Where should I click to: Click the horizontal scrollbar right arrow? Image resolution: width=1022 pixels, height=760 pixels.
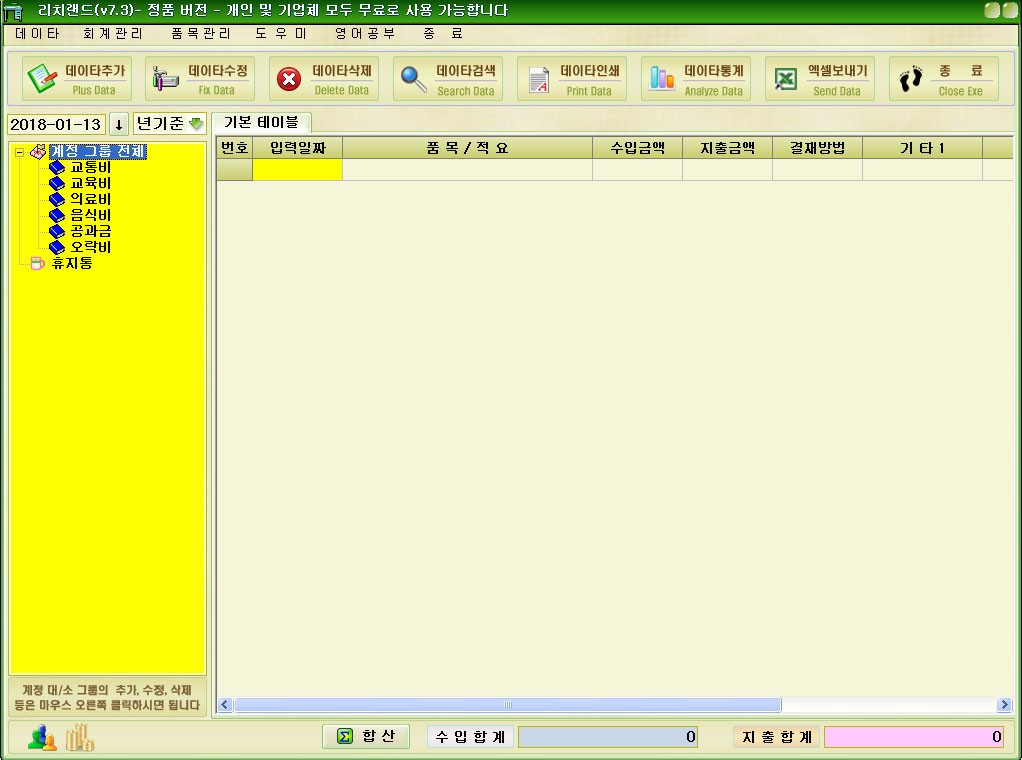[1004, 705]
